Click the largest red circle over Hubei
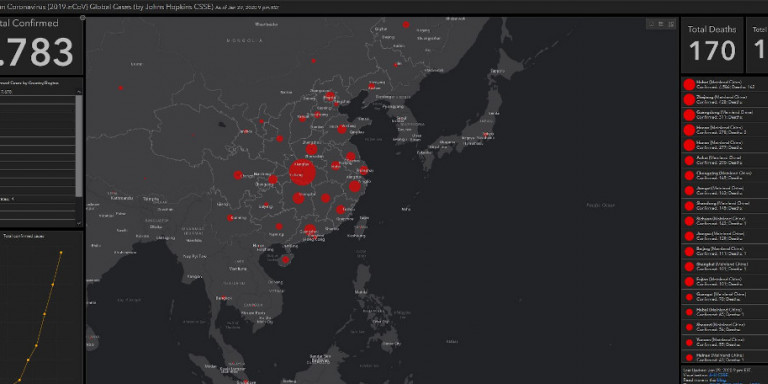Viewport: 768px width, 384px height. point(302,172)
